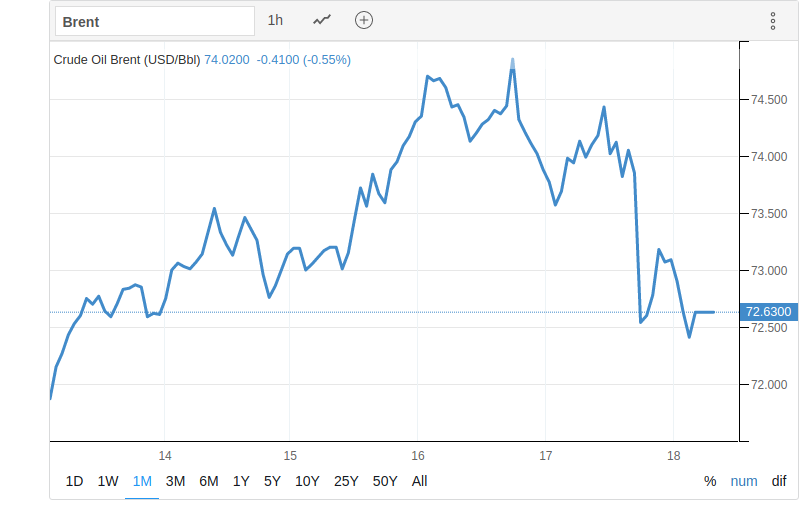Viewport: 812px width, 515px height.
Task: Toggle num scale mode
Action: tap(744, 481)
